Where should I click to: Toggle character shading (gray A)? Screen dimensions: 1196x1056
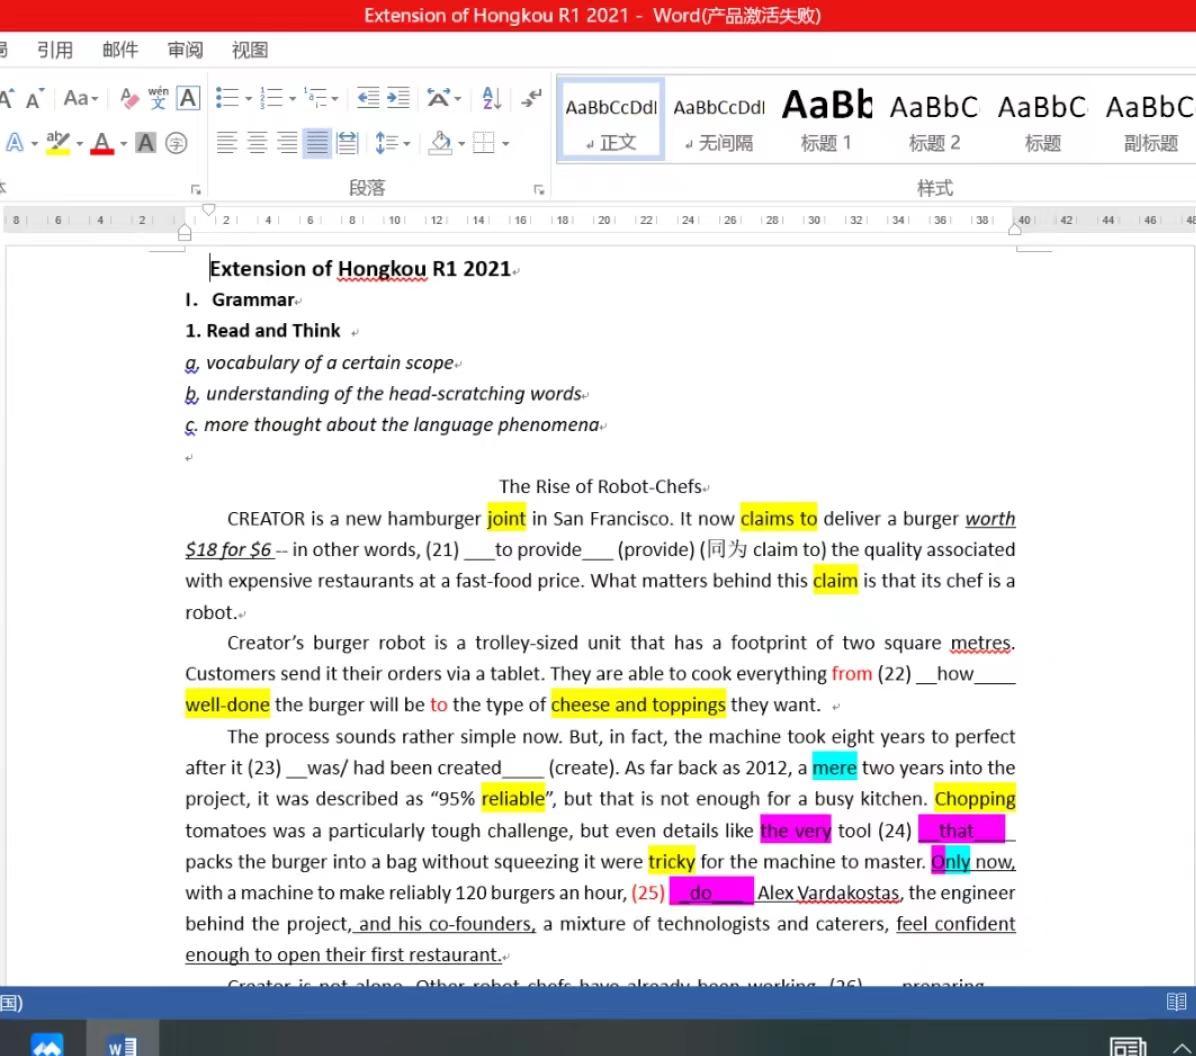click(x=146, y=143)
